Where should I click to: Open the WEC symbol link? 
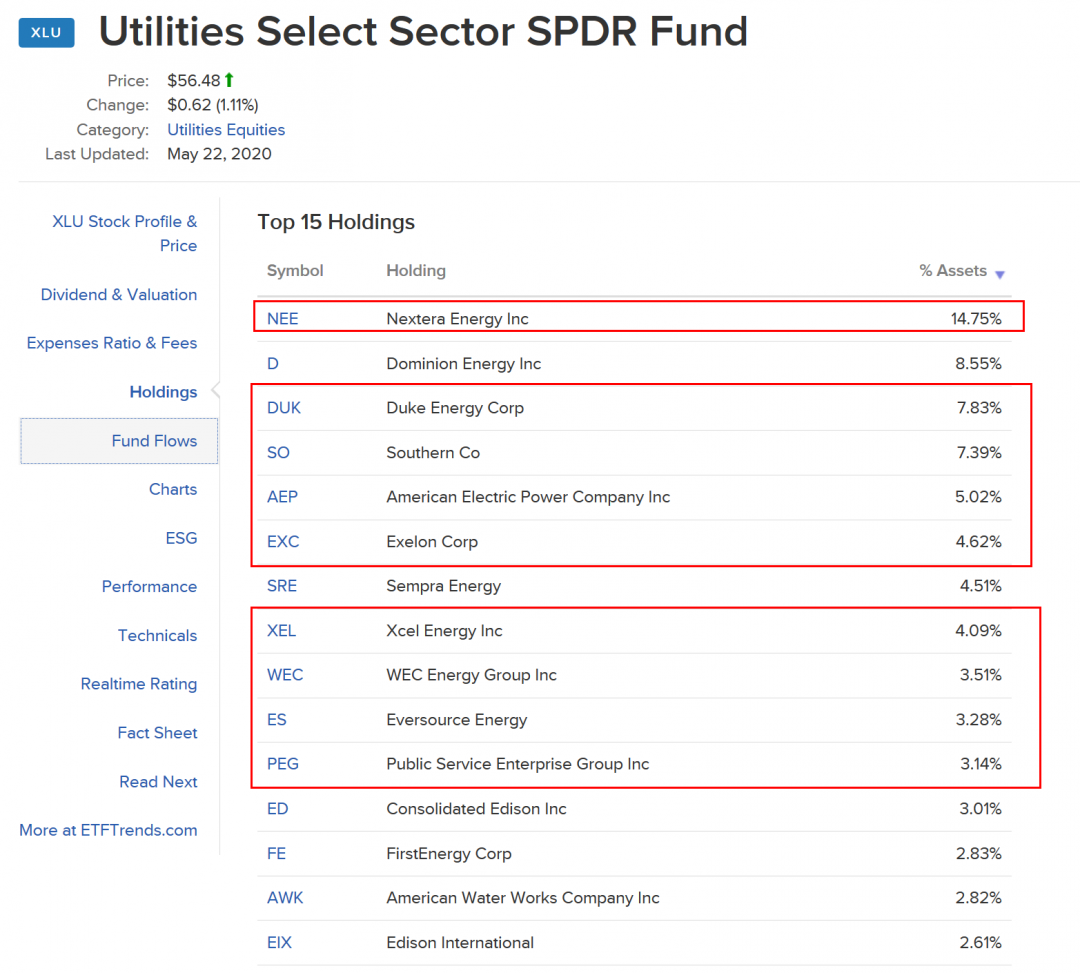285,675
